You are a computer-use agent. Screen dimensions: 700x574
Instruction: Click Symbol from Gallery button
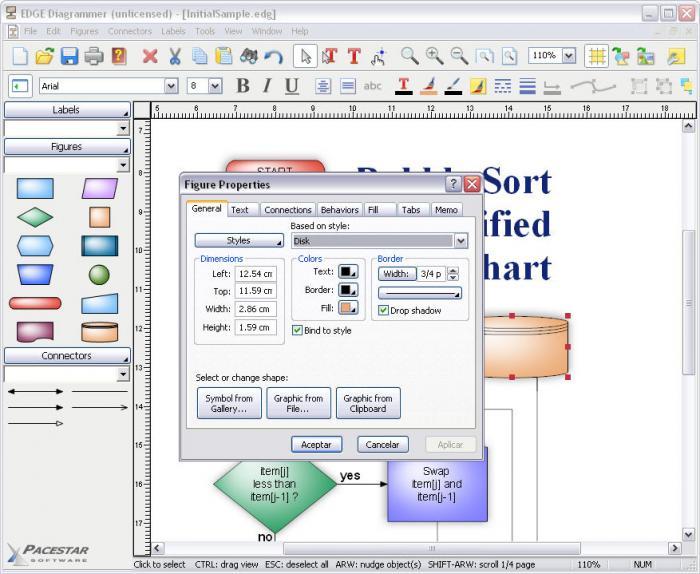pyautogui.click(x=229, y=403)
